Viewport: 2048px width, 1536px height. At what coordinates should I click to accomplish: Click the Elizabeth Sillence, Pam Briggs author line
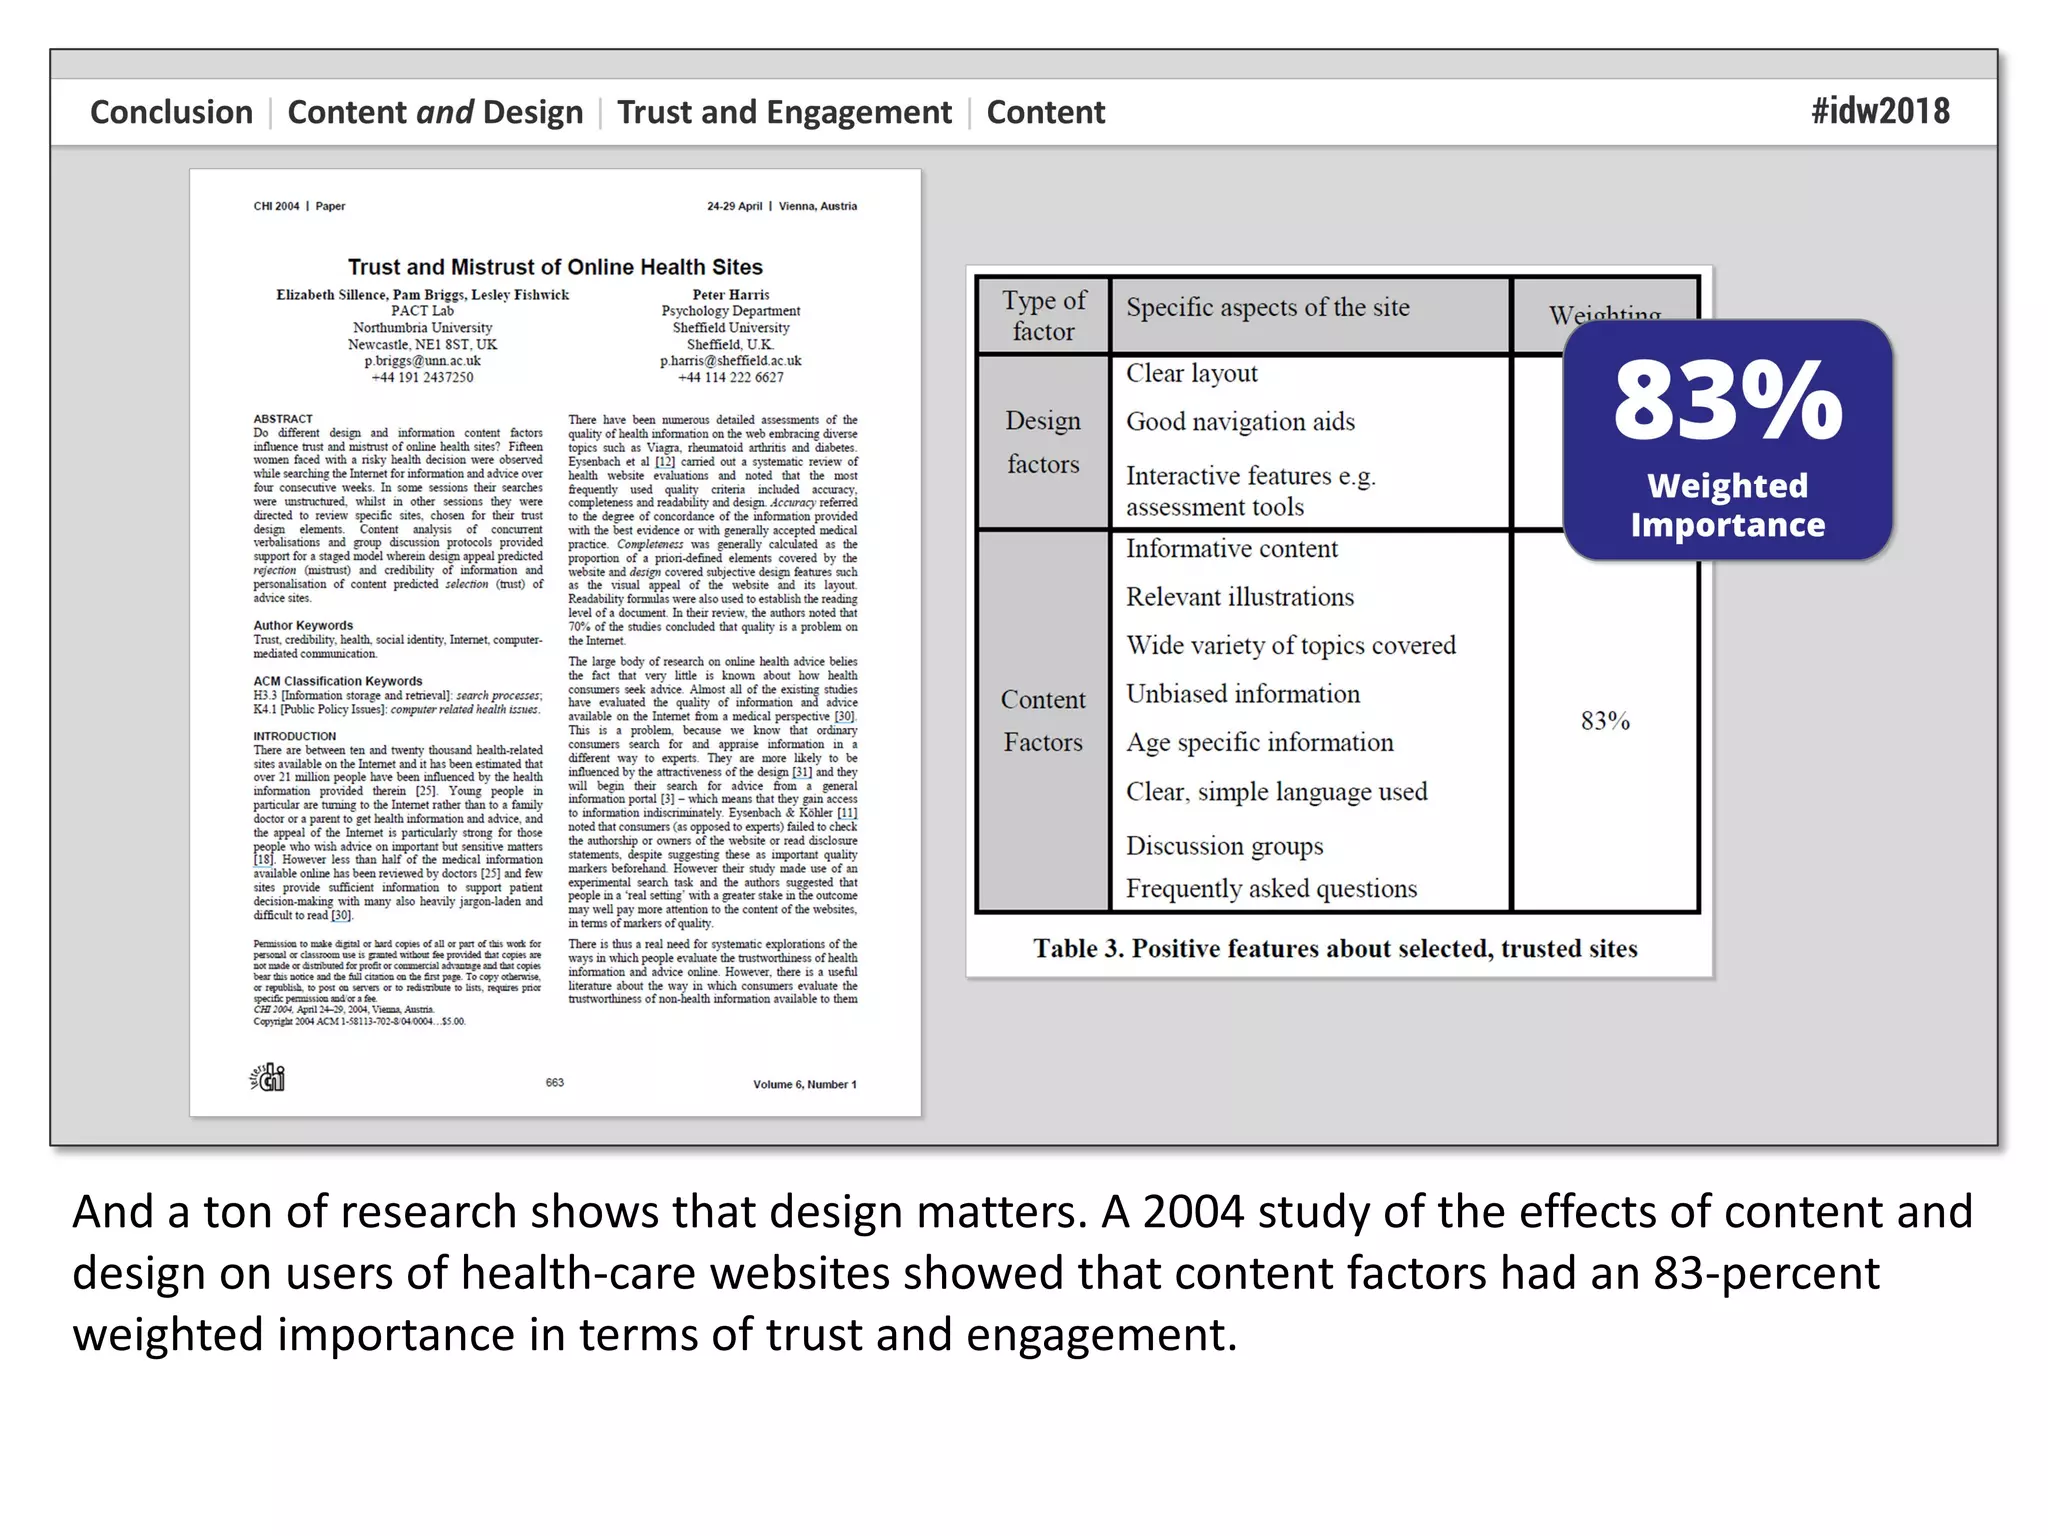(x=422, y=295)
